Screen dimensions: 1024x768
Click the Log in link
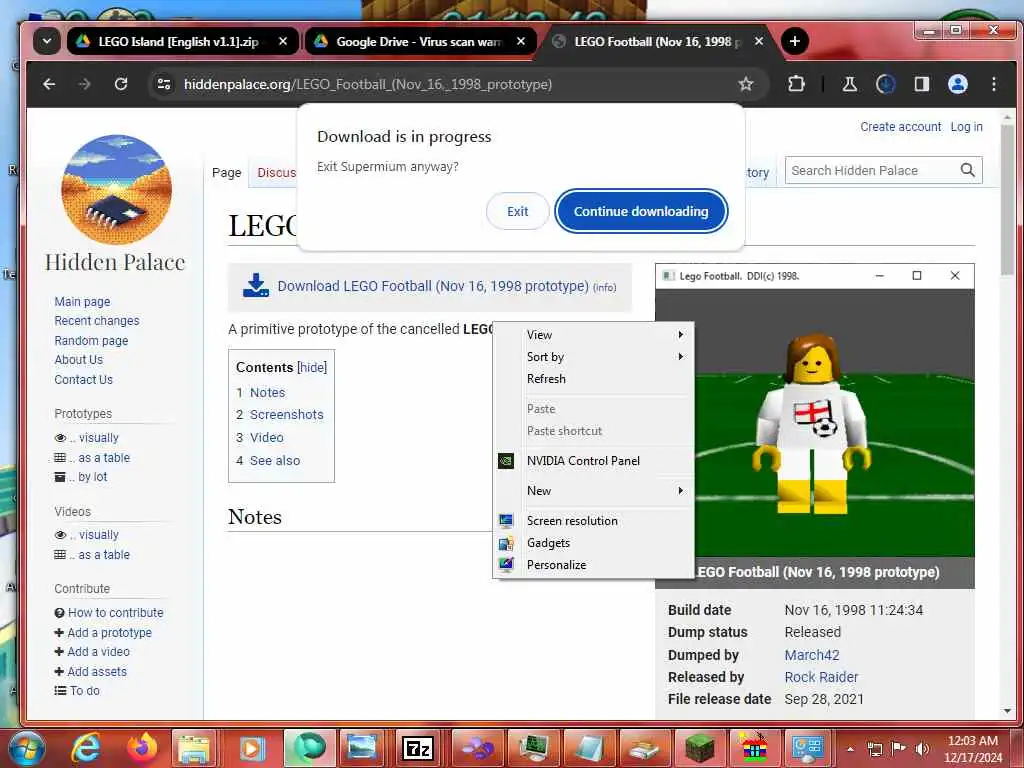coord(967,127)
